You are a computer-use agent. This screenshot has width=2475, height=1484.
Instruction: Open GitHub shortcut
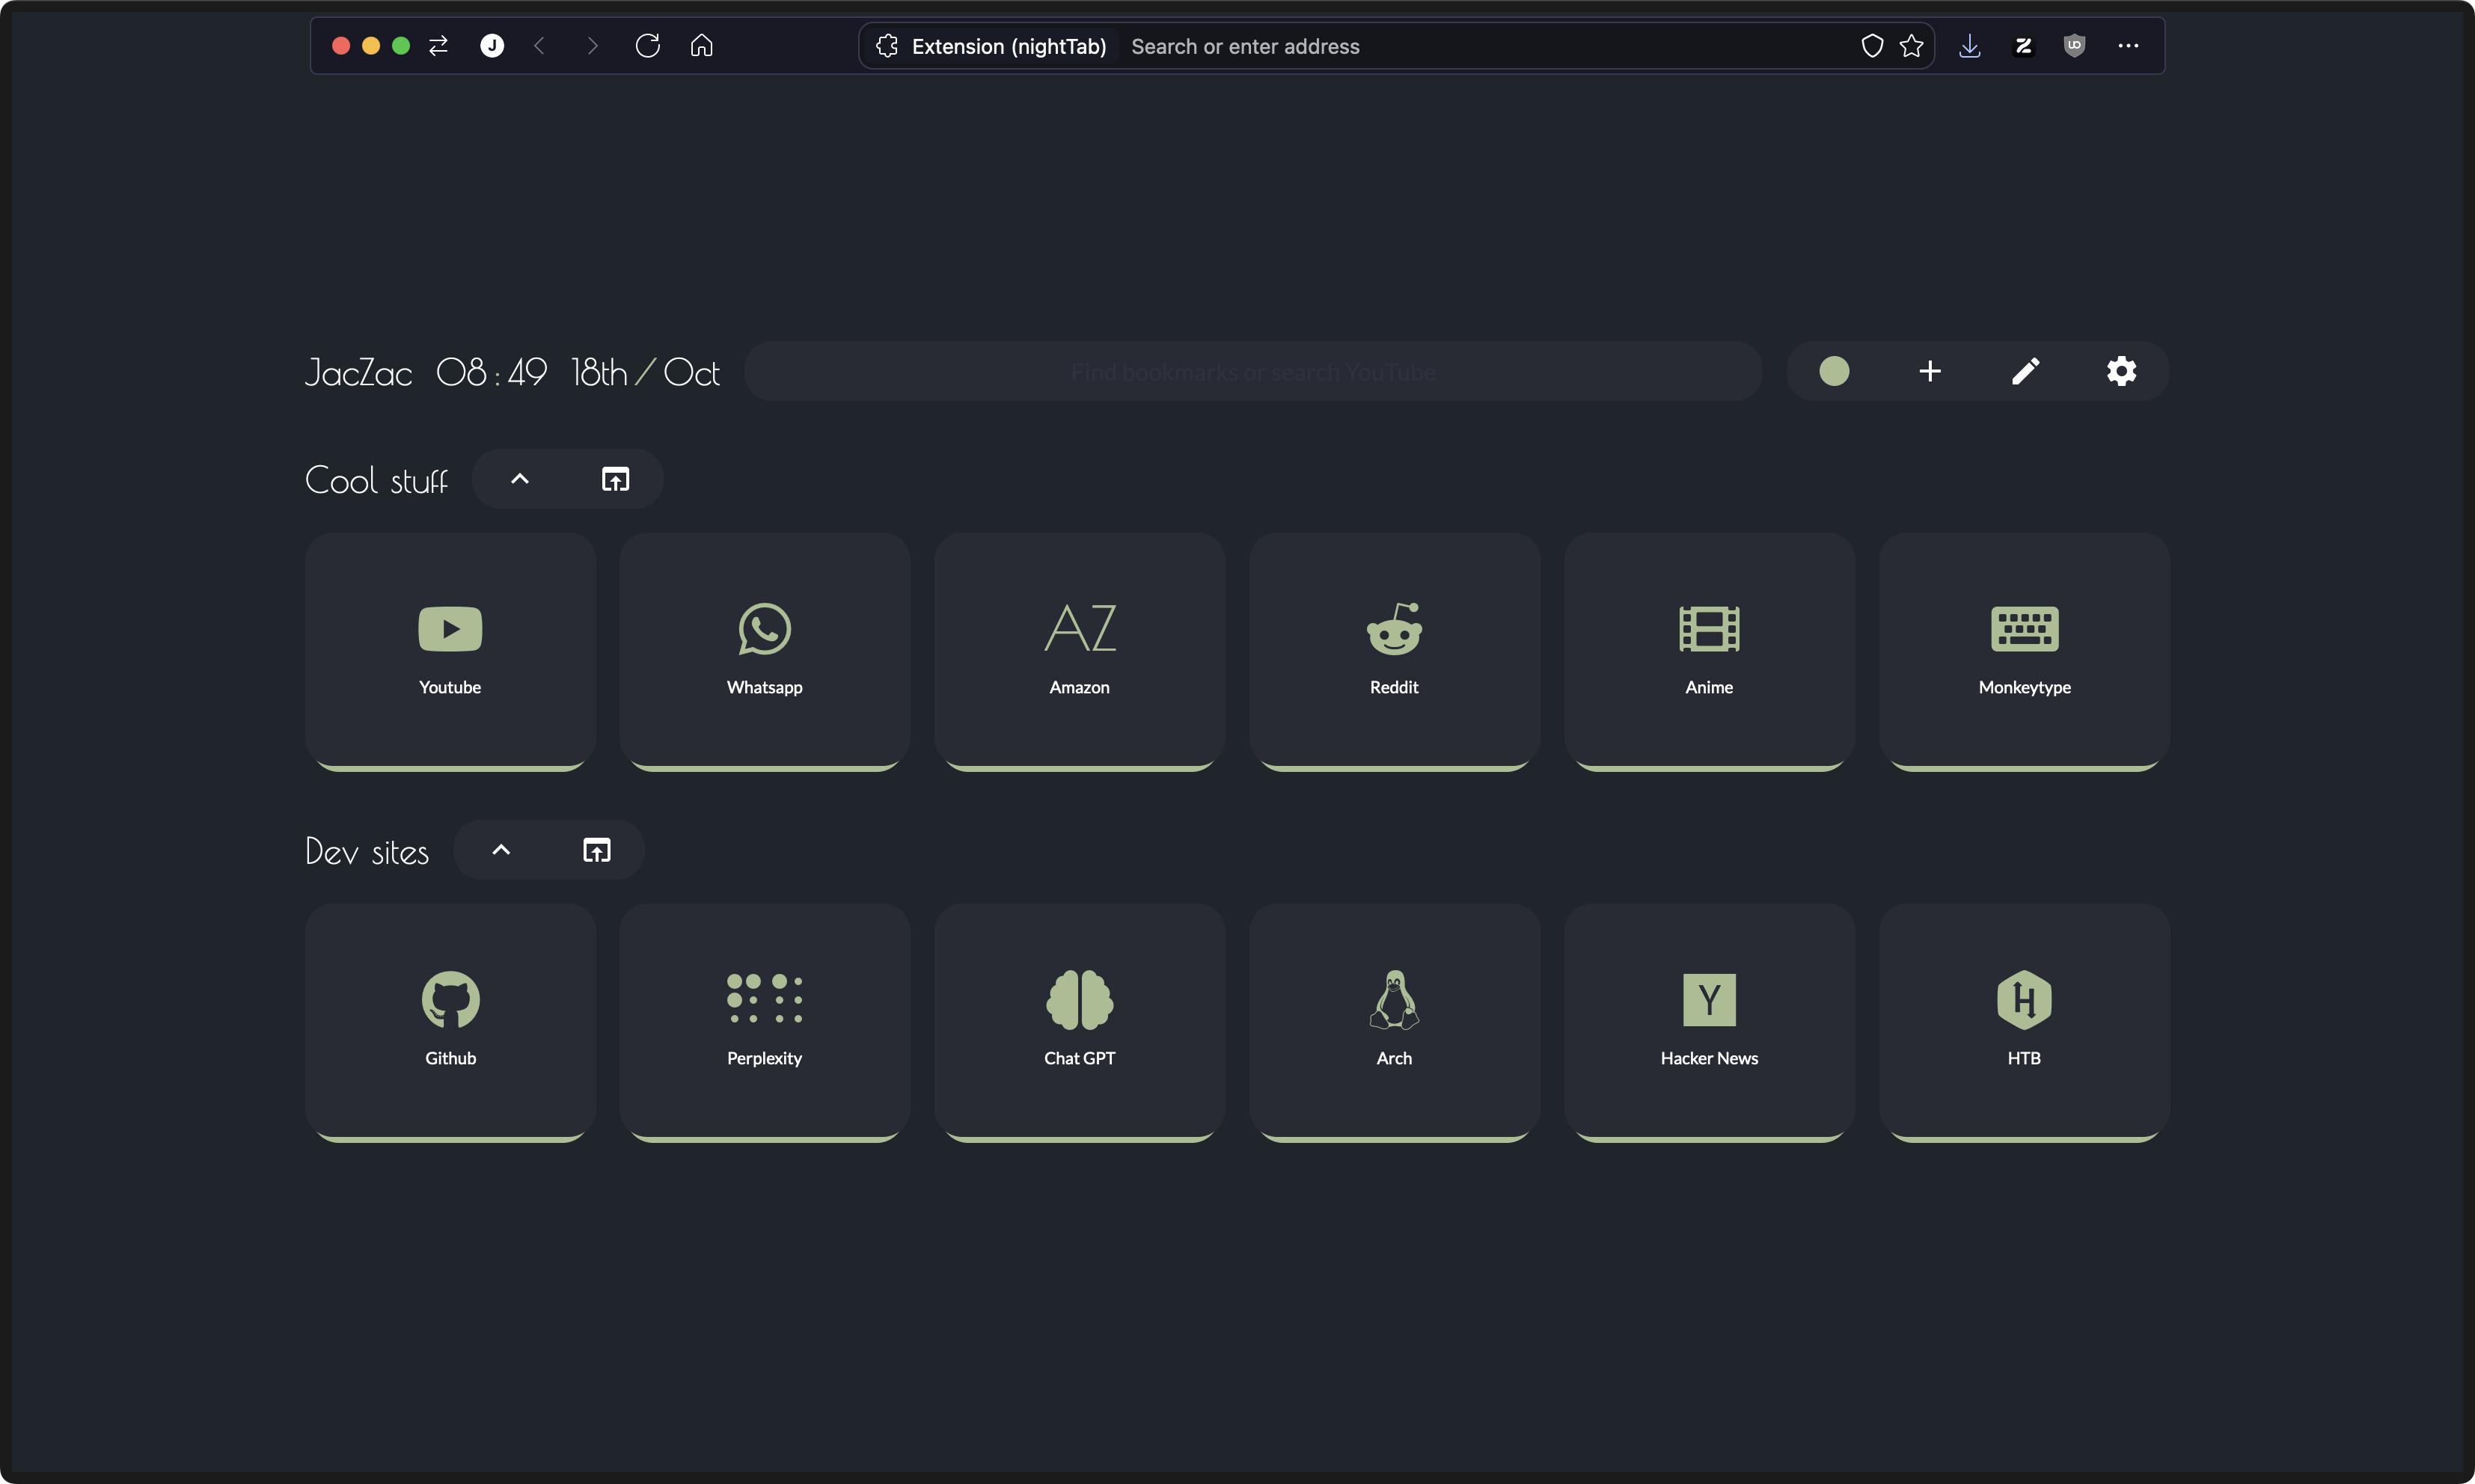[449, 1021]
